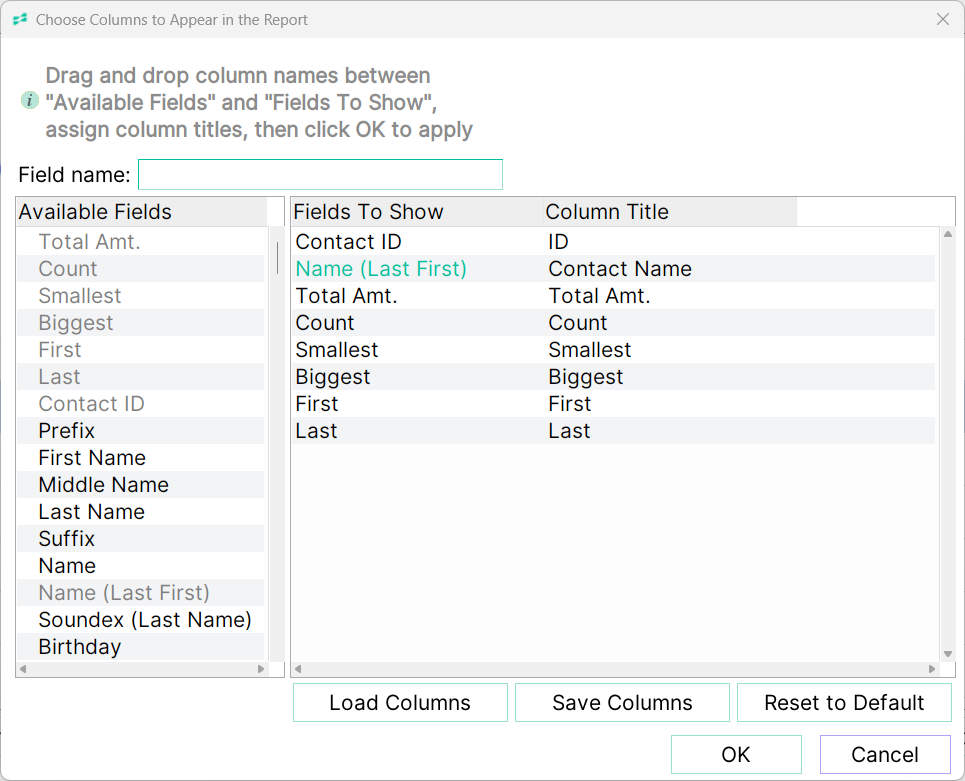The image size is (965, 781).
Task: Click the OK button
Action: (736, 755)
